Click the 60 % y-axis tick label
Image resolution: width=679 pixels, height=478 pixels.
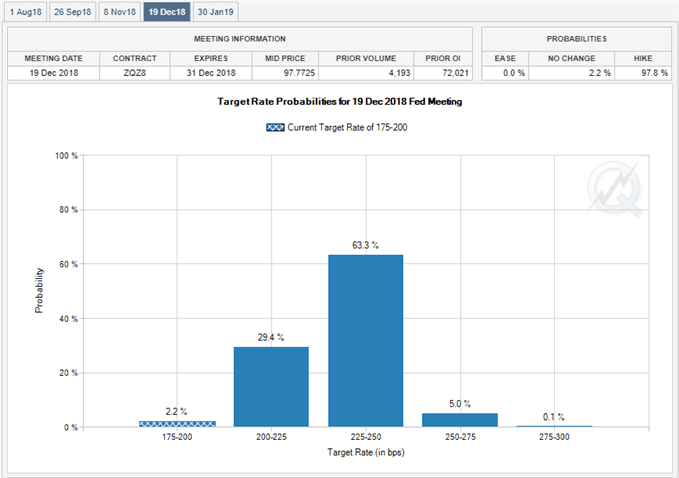point(68,264)
